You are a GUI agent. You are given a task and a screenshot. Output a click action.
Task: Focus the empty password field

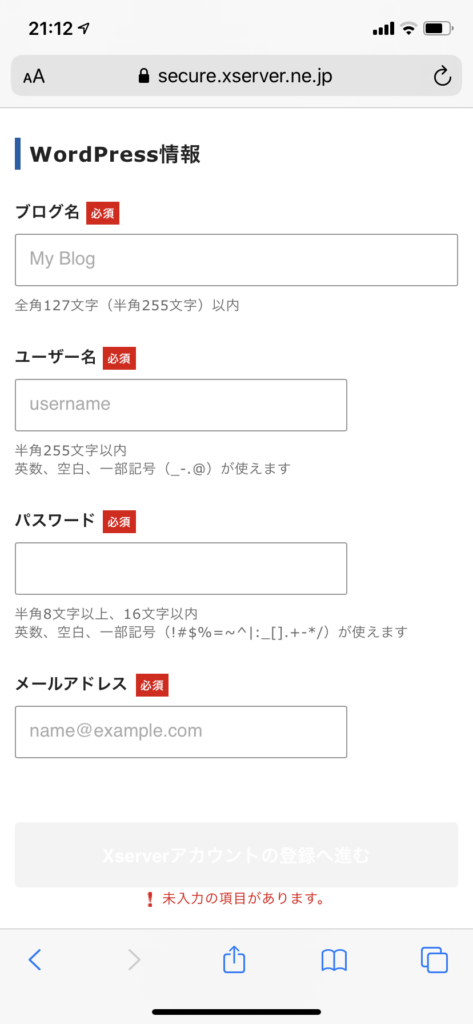[181, 568]
